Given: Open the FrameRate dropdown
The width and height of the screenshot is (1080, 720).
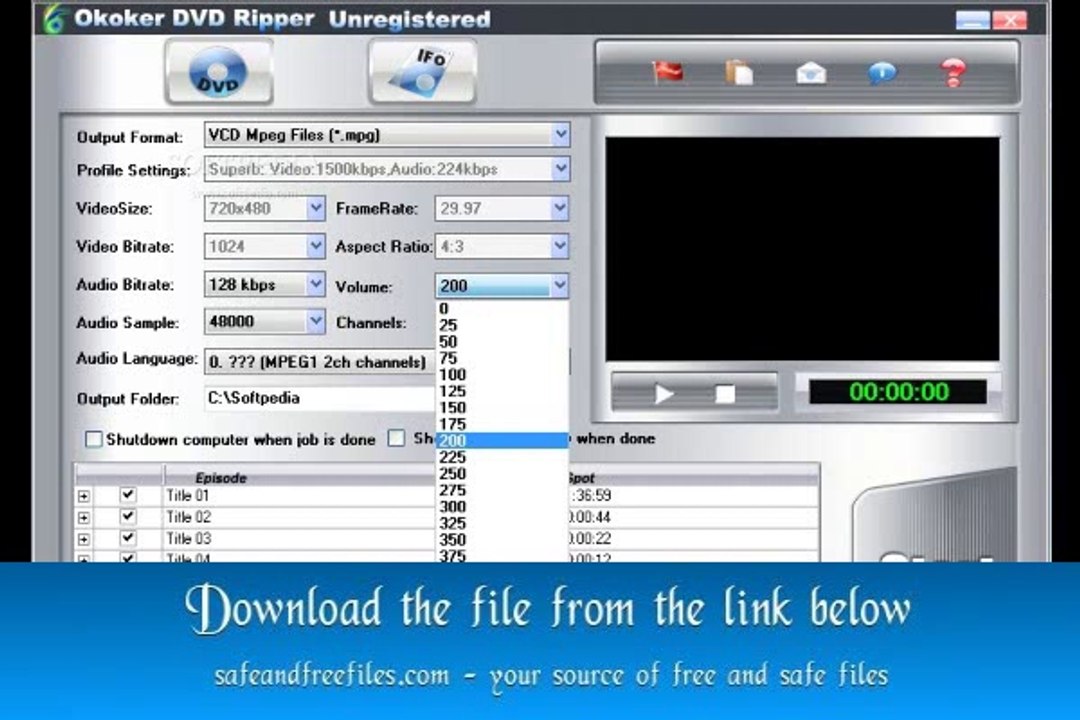Looking at the screenshot, I should pyautogui.click(x=559, y=208).
